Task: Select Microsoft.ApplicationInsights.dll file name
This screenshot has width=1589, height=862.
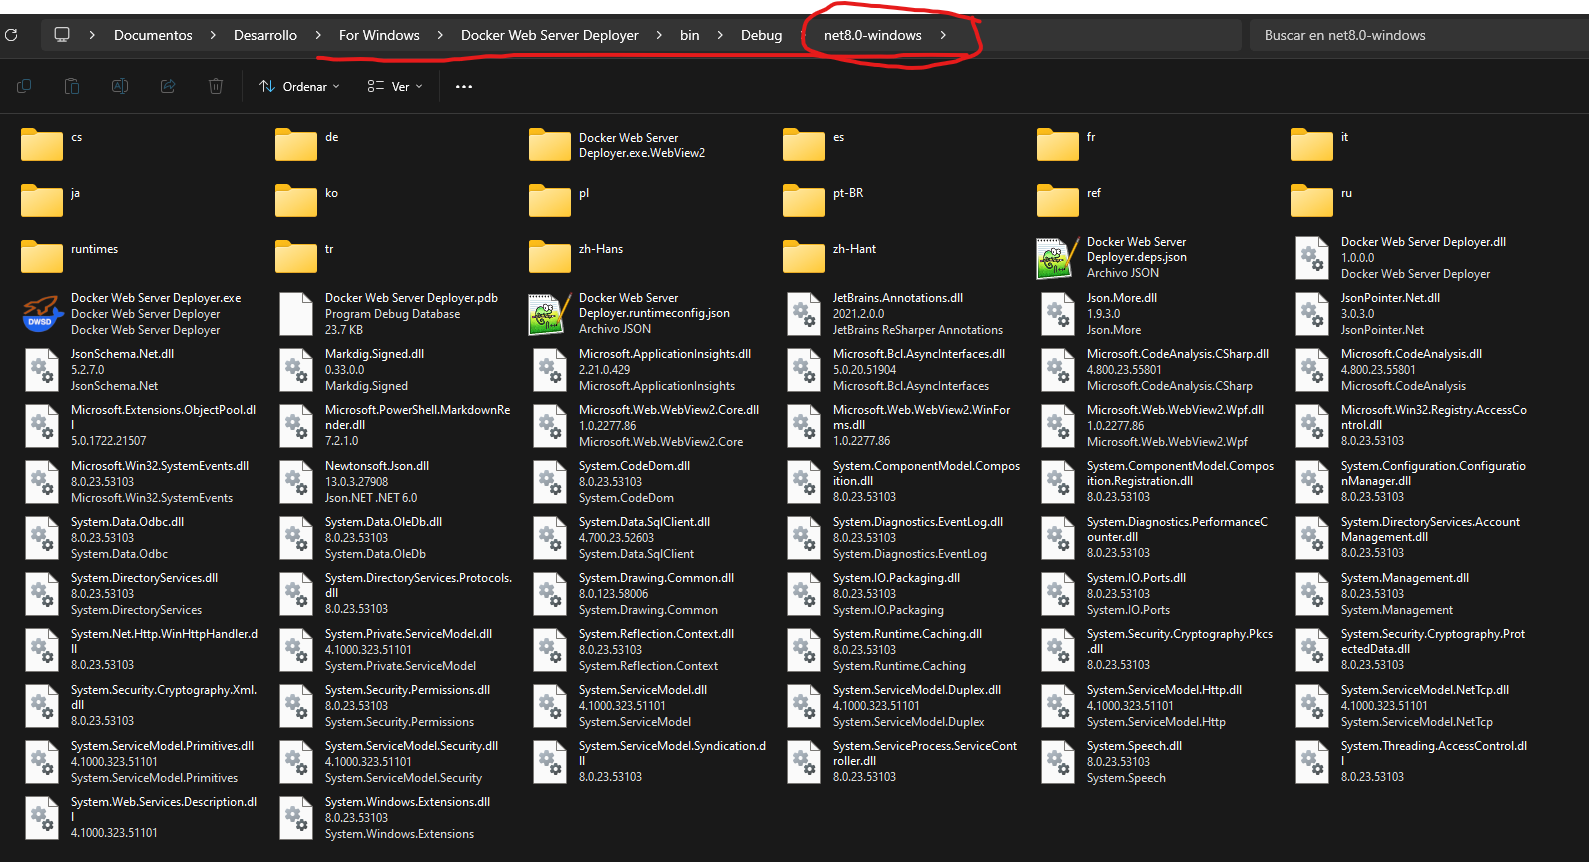Action: point(665,354)
